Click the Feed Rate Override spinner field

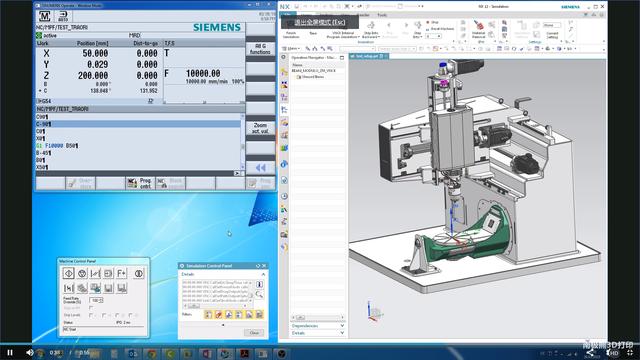[96, 300]
